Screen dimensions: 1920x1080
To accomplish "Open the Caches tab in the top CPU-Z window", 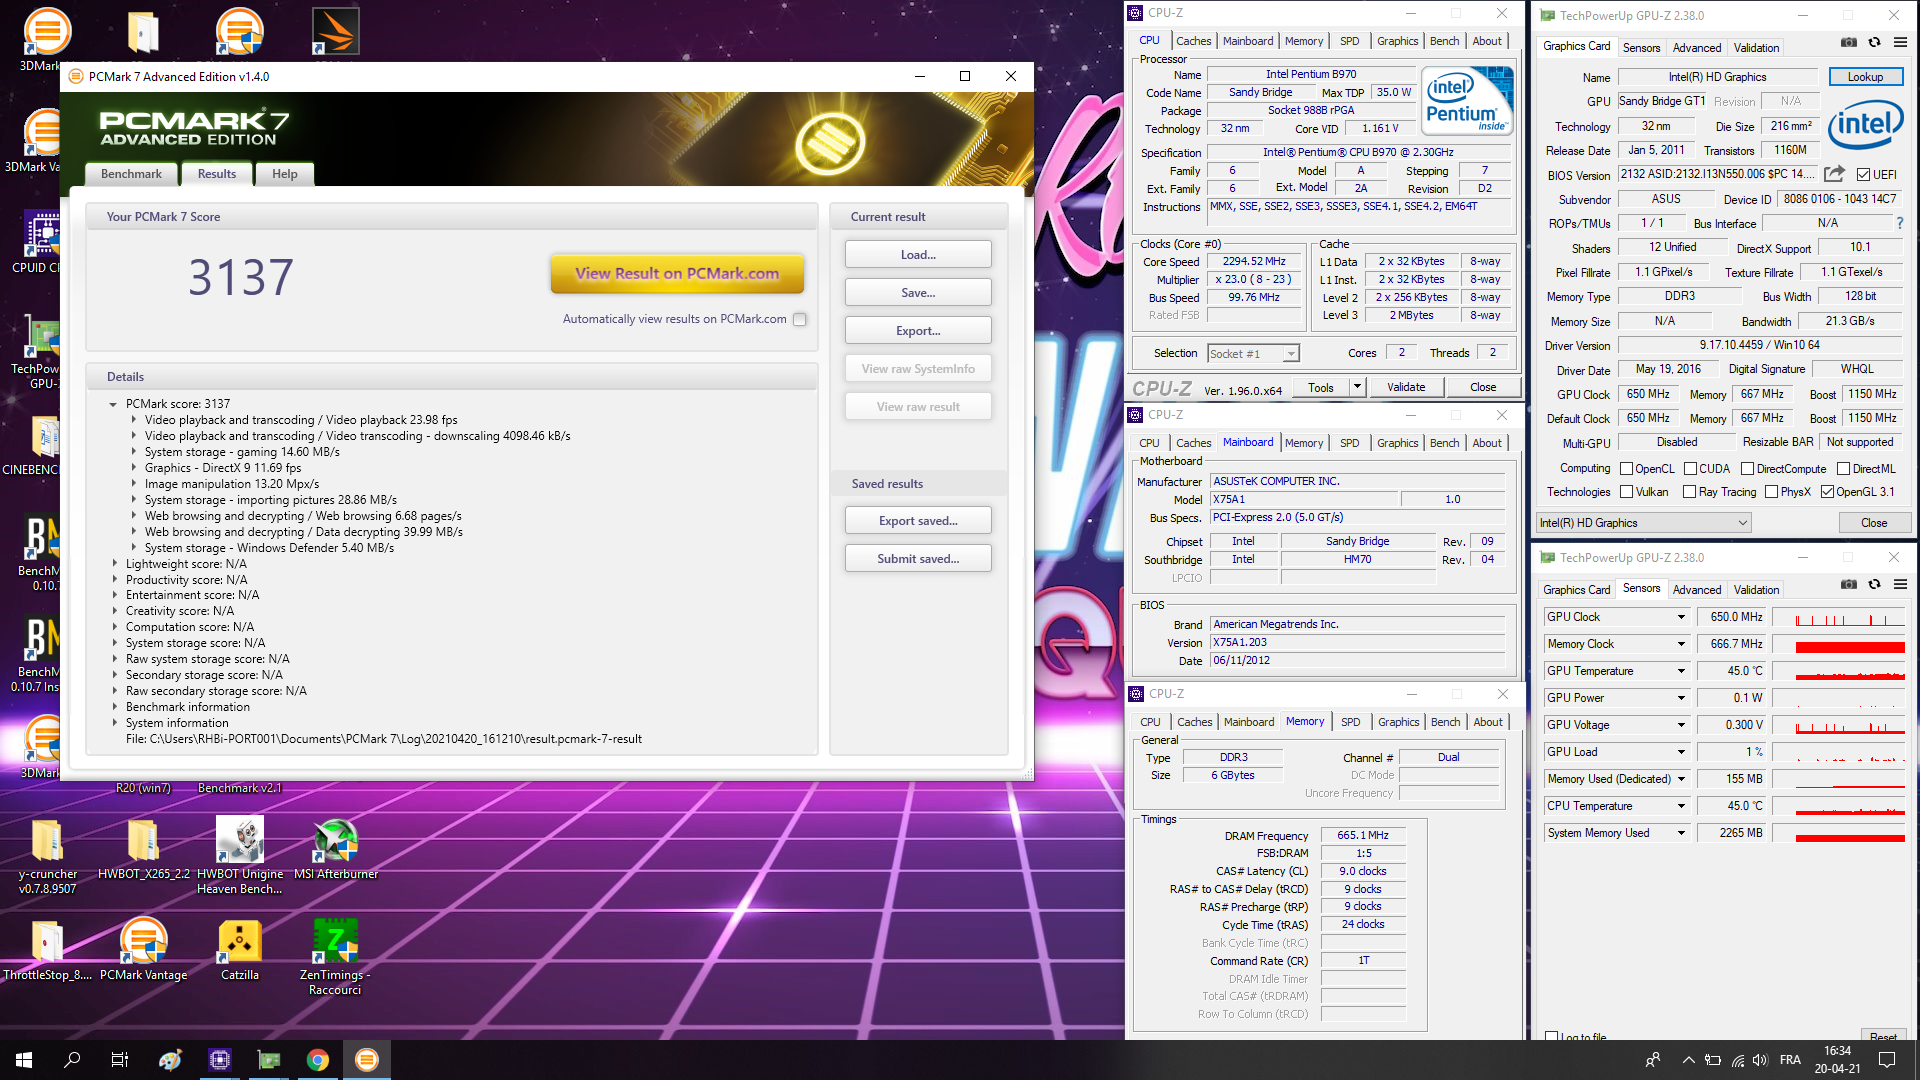I will point(1193,41).
